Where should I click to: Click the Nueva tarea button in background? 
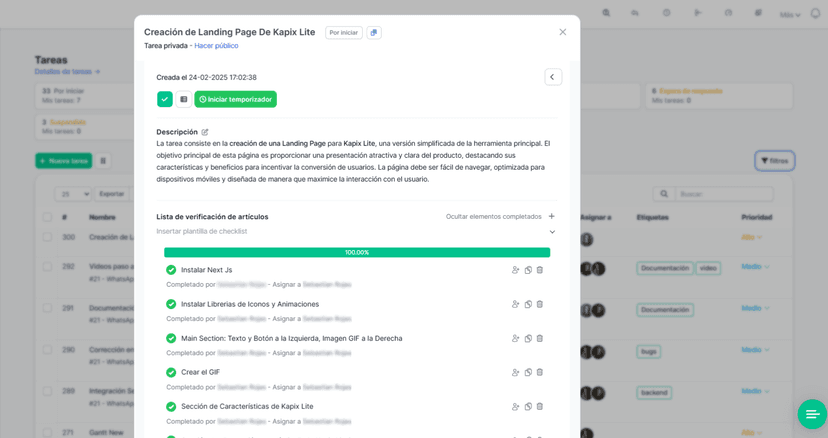pos(64,161)
